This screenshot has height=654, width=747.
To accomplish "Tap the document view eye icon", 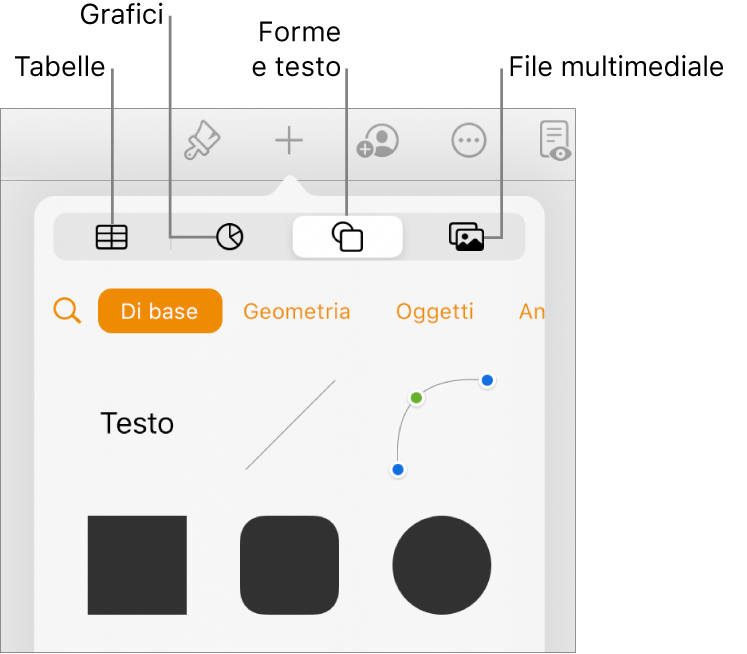I will coord(555,141).
